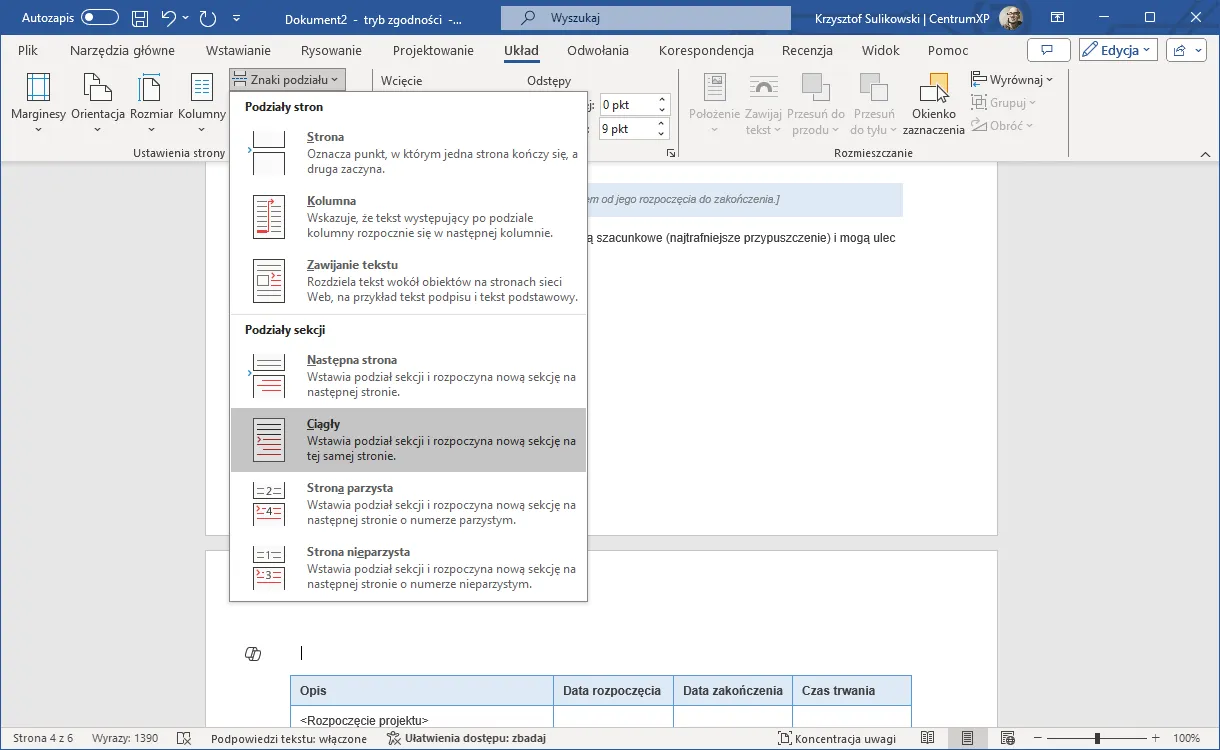Expand the Edycja mode dropdown

[x=1119, y=50]
